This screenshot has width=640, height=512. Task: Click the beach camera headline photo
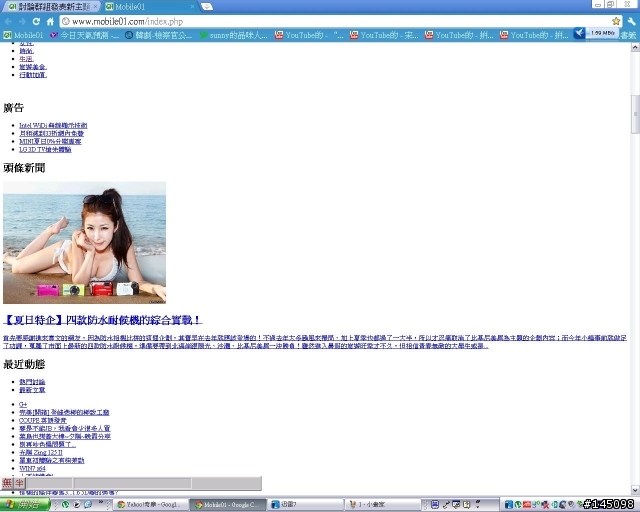(x=84, y=243)
